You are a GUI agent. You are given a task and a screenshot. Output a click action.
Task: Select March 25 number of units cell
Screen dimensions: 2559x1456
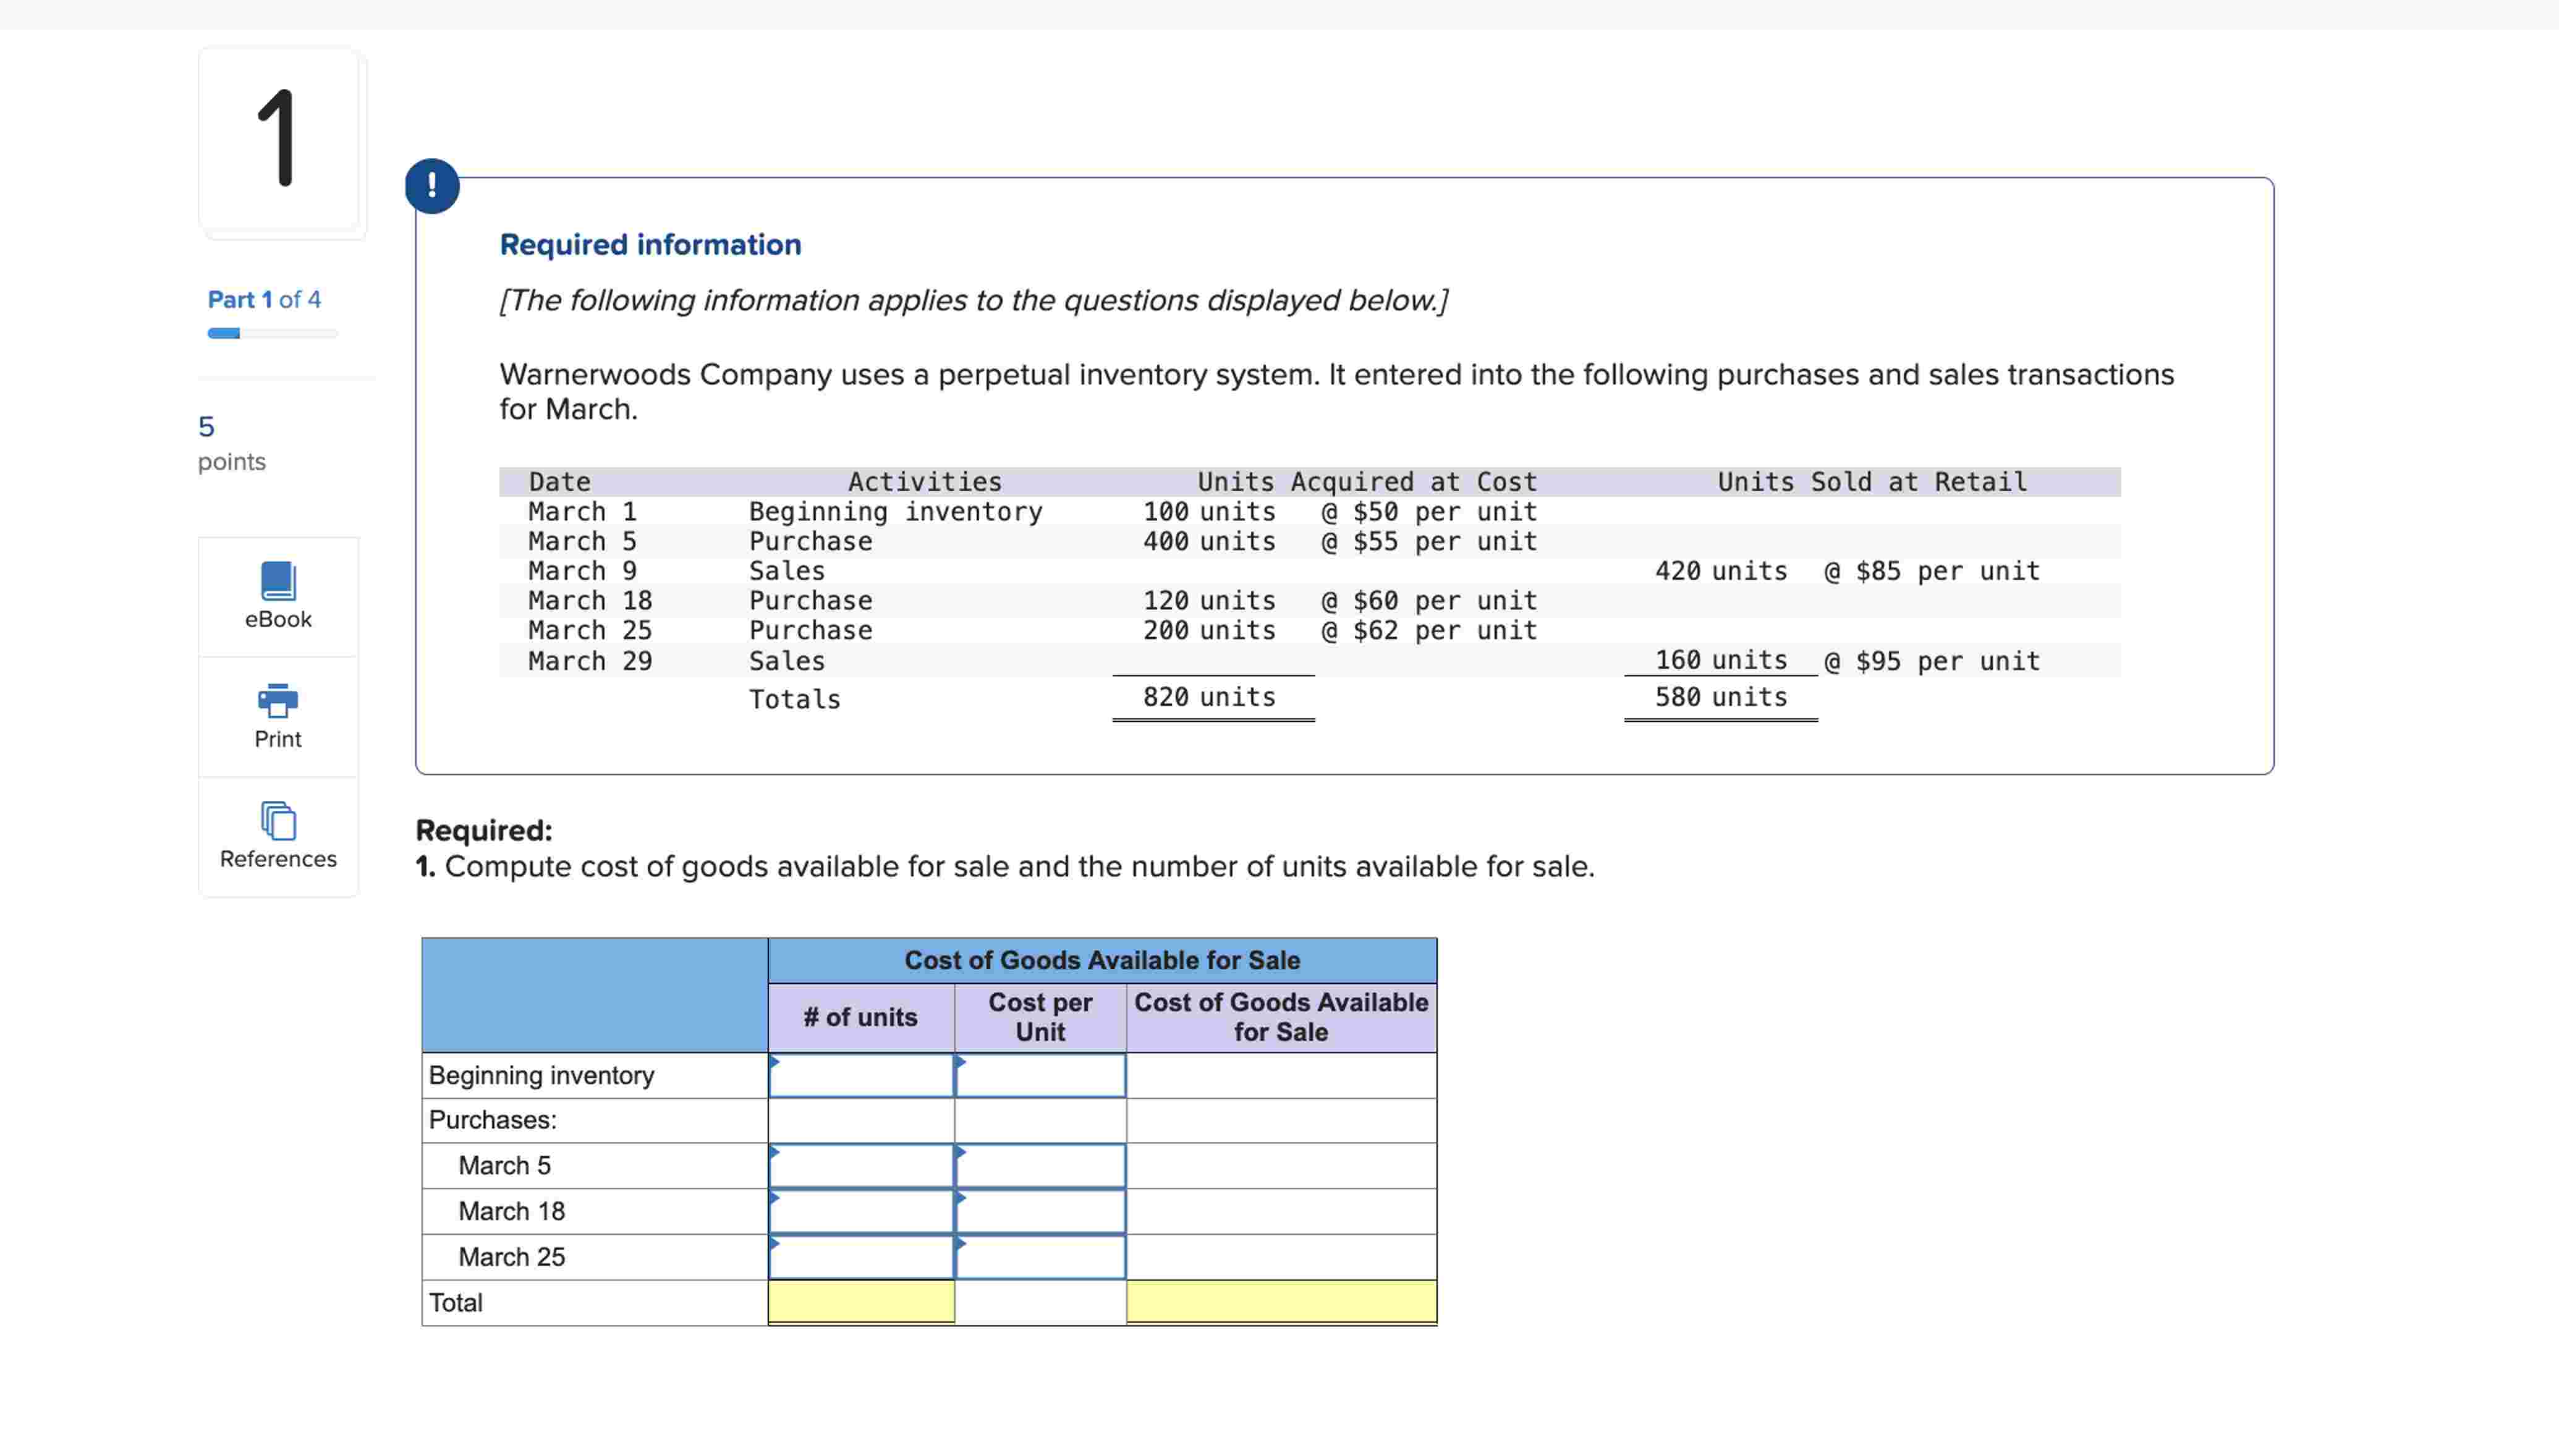coord(861,1258)
